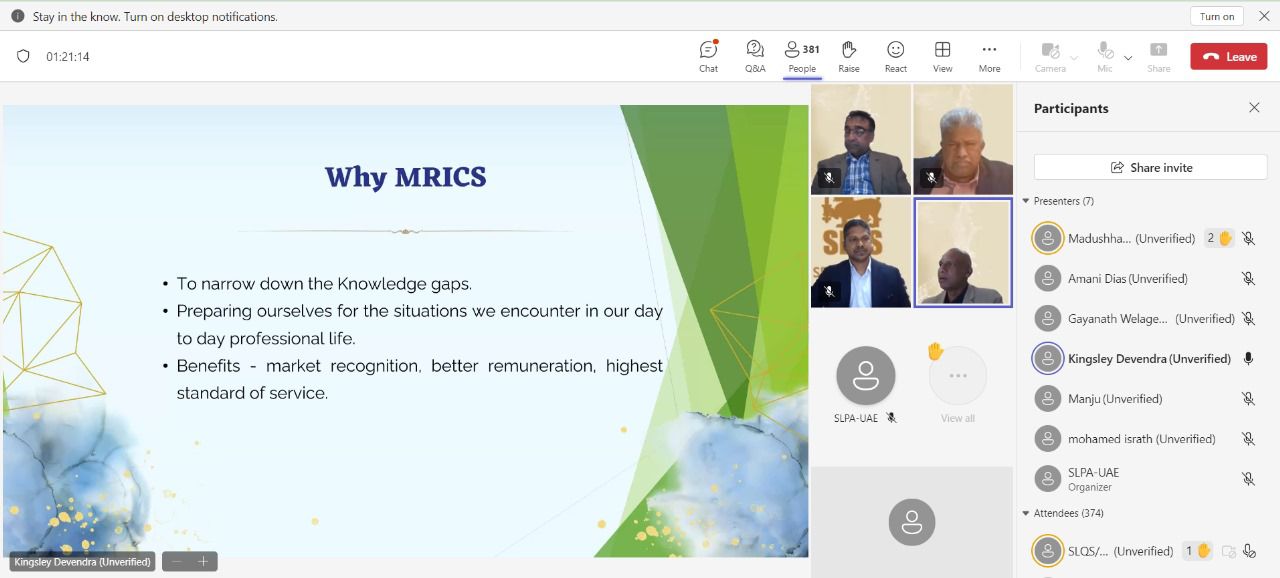The width and height of the screenshot is (1280, 578).
Task: Change the meeting View layout
Action: [942, 56]
